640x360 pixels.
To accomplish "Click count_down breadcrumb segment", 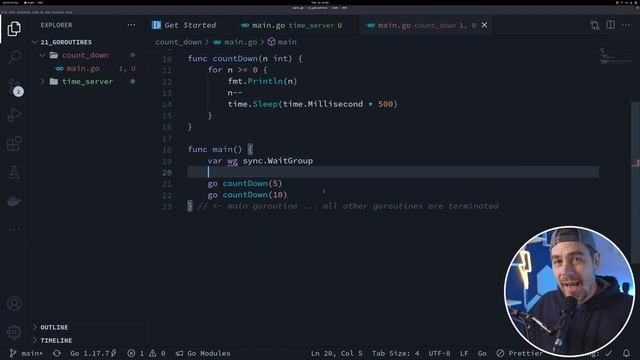I will point(178,42).
